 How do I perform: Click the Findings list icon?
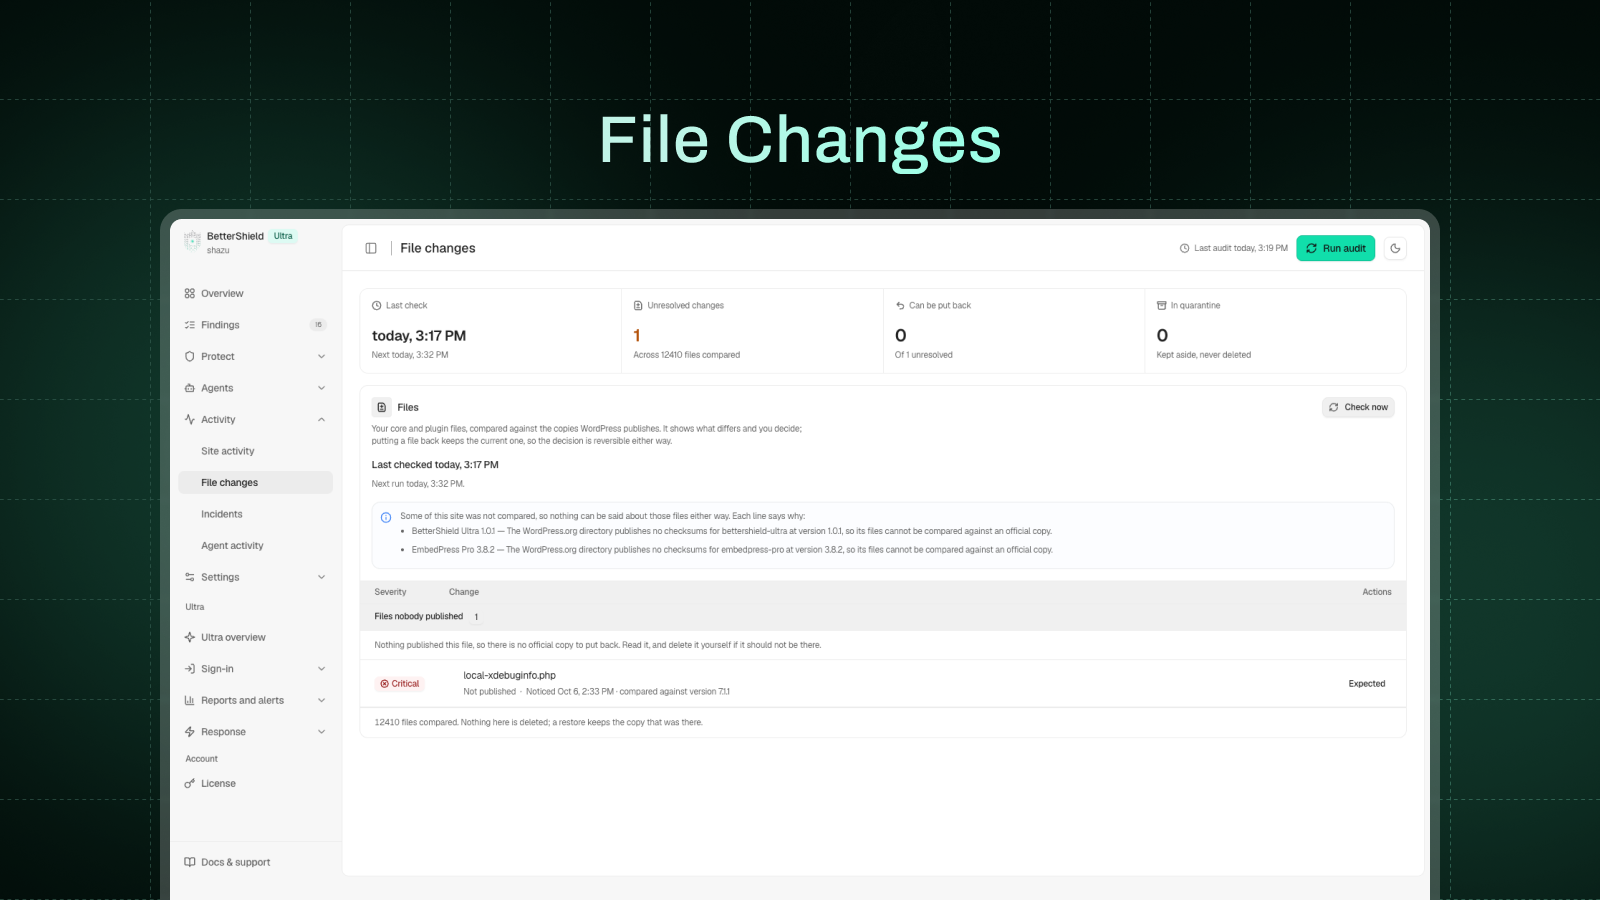[190, 325]
